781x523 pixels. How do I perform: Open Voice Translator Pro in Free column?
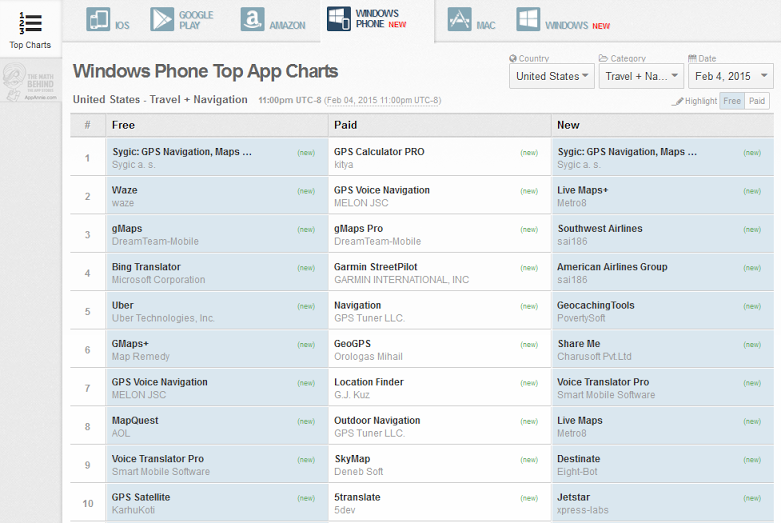pyautogui.click(x=158, y=459)
